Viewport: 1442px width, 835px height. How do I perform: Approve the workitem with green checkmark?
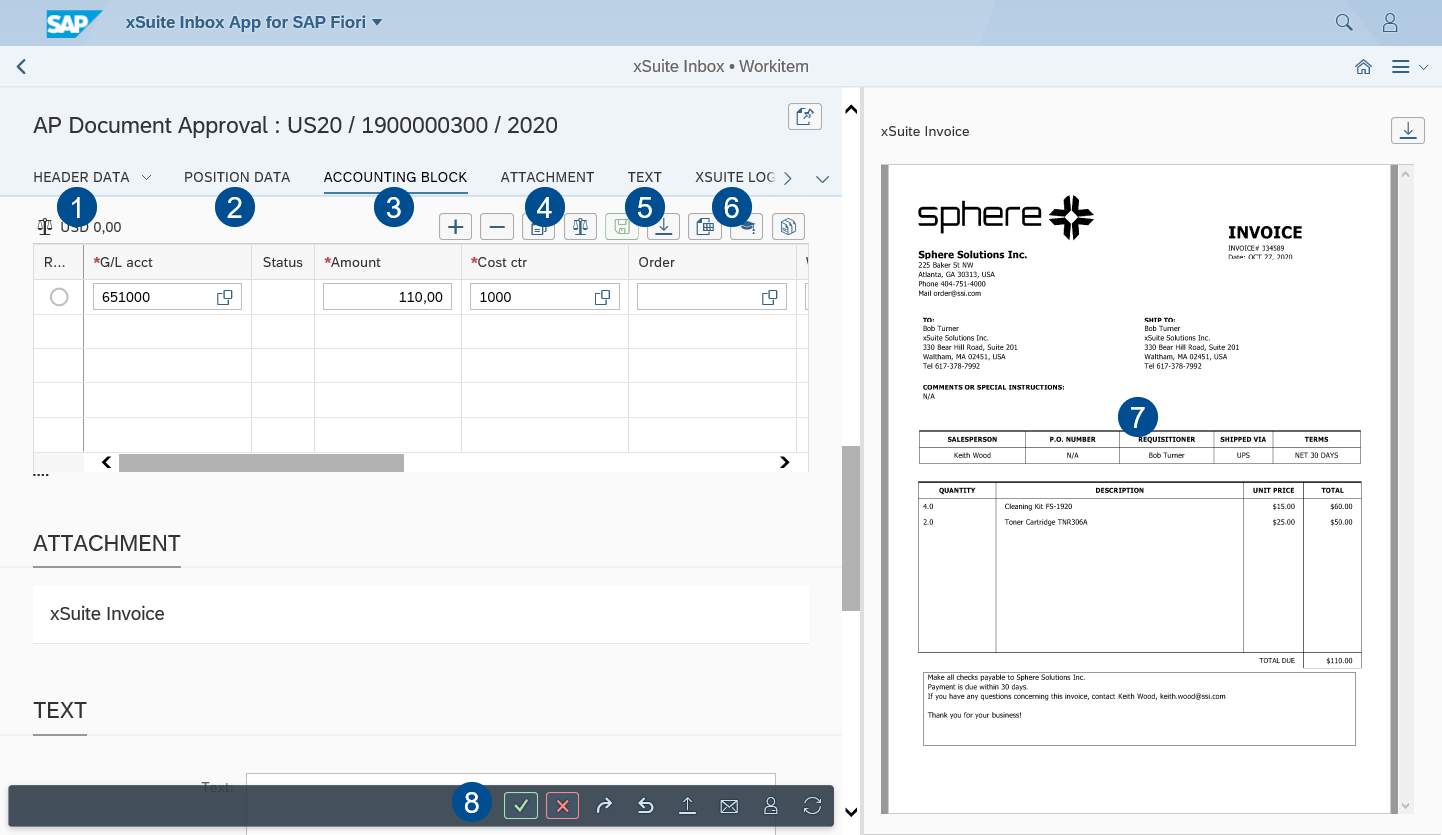point(520,805)
